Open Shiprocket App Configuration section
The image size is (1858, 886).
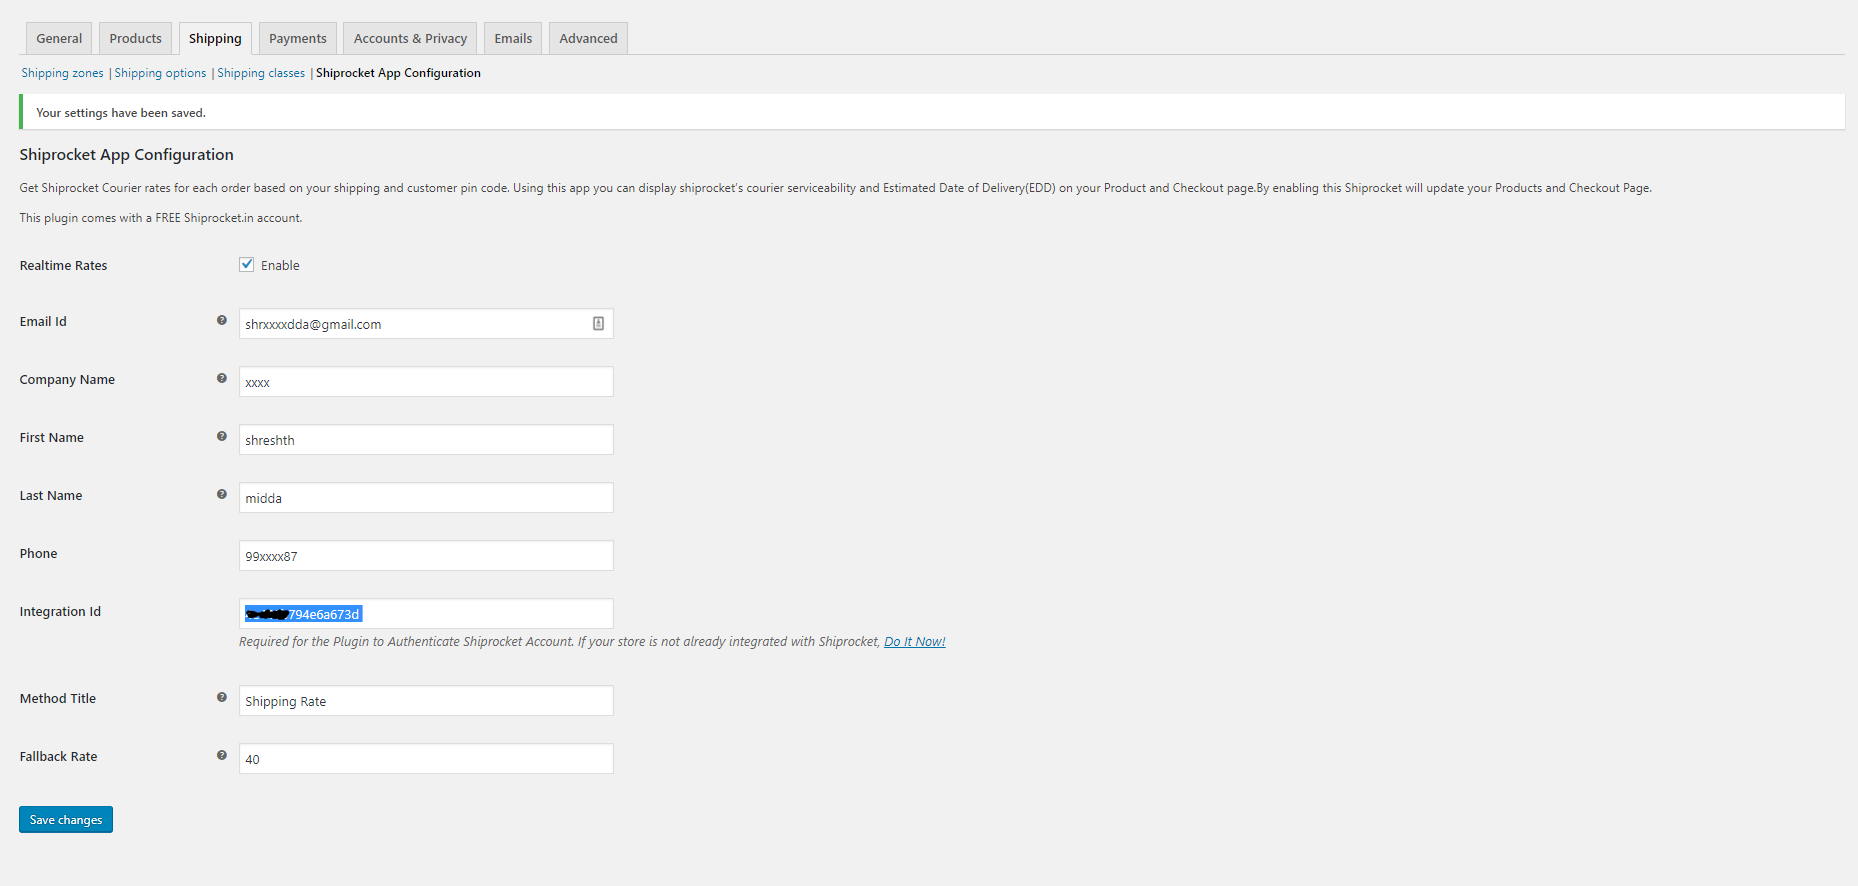tap(398, 73)
